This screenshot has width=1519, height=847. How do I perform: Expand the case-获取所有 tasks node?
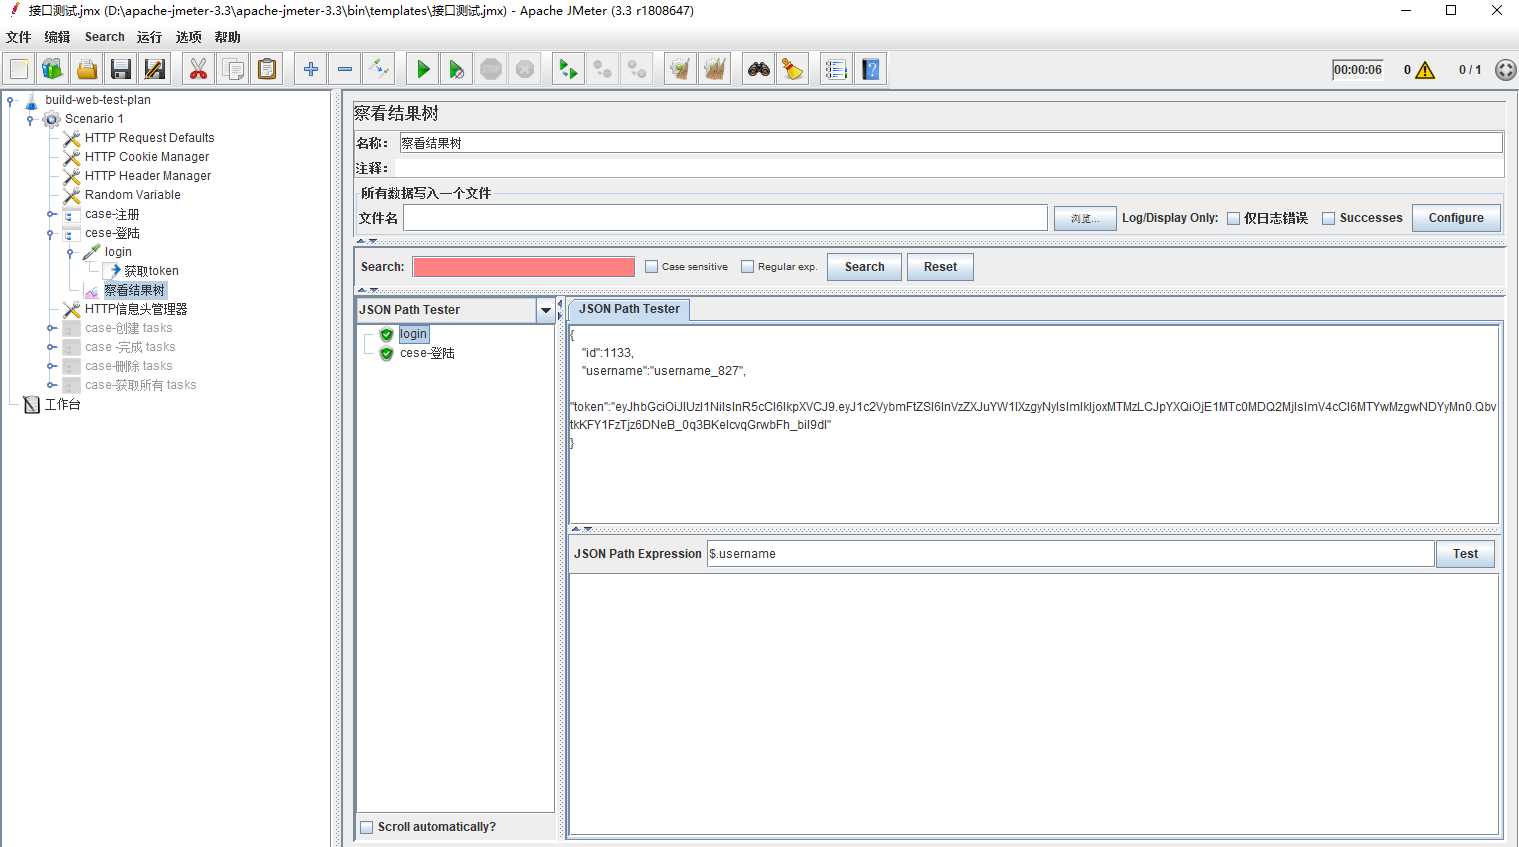[50, 385]
